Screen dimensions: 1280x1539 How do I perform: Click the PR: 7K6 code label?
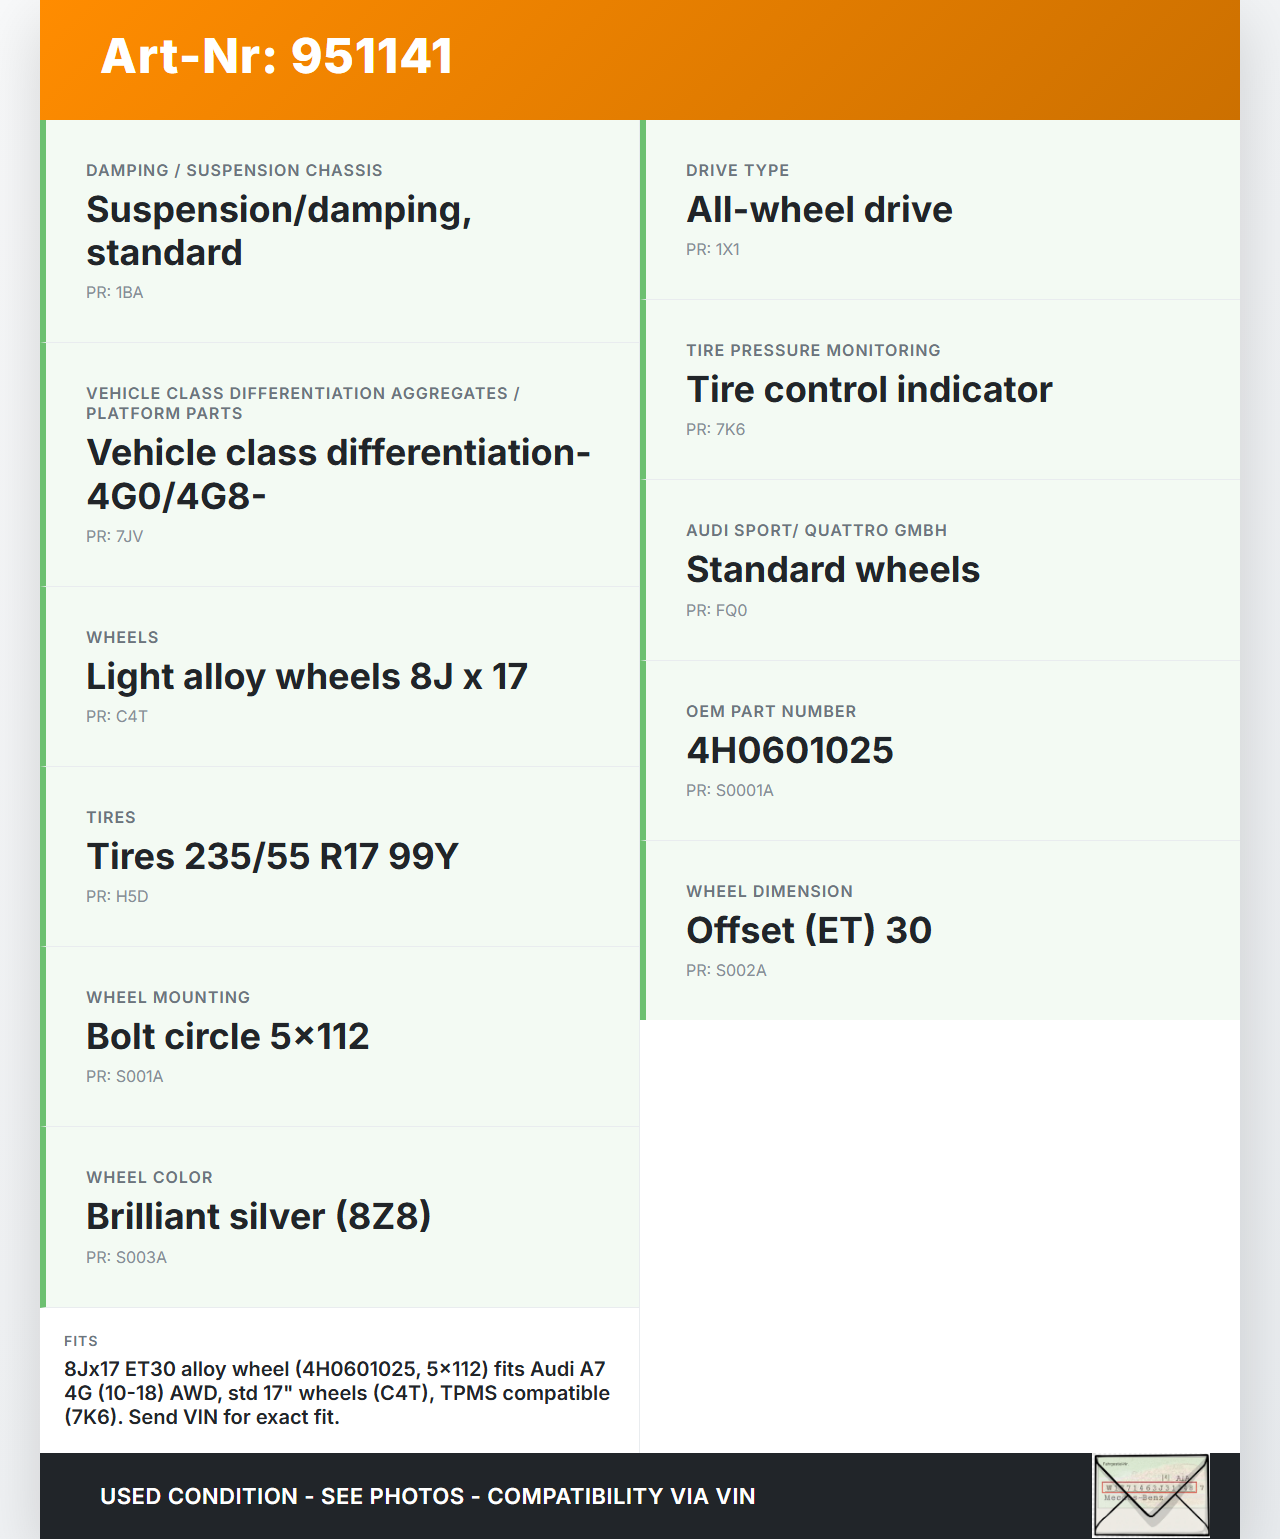(x=715, y=430)
